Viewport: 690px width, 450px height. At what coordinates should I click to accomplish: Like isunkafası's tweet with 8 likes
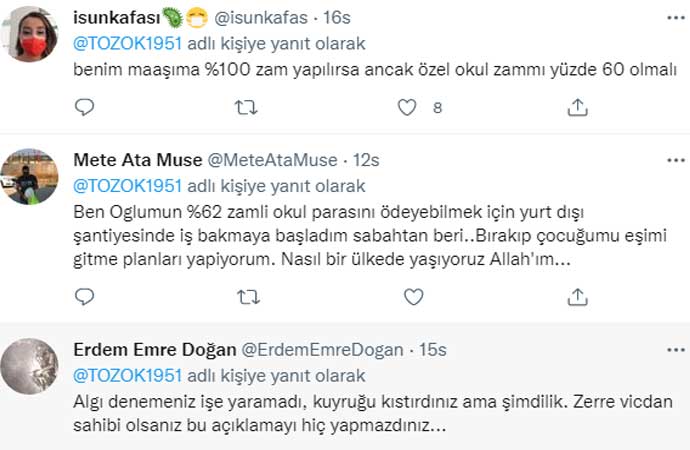(x=407, y=107)
